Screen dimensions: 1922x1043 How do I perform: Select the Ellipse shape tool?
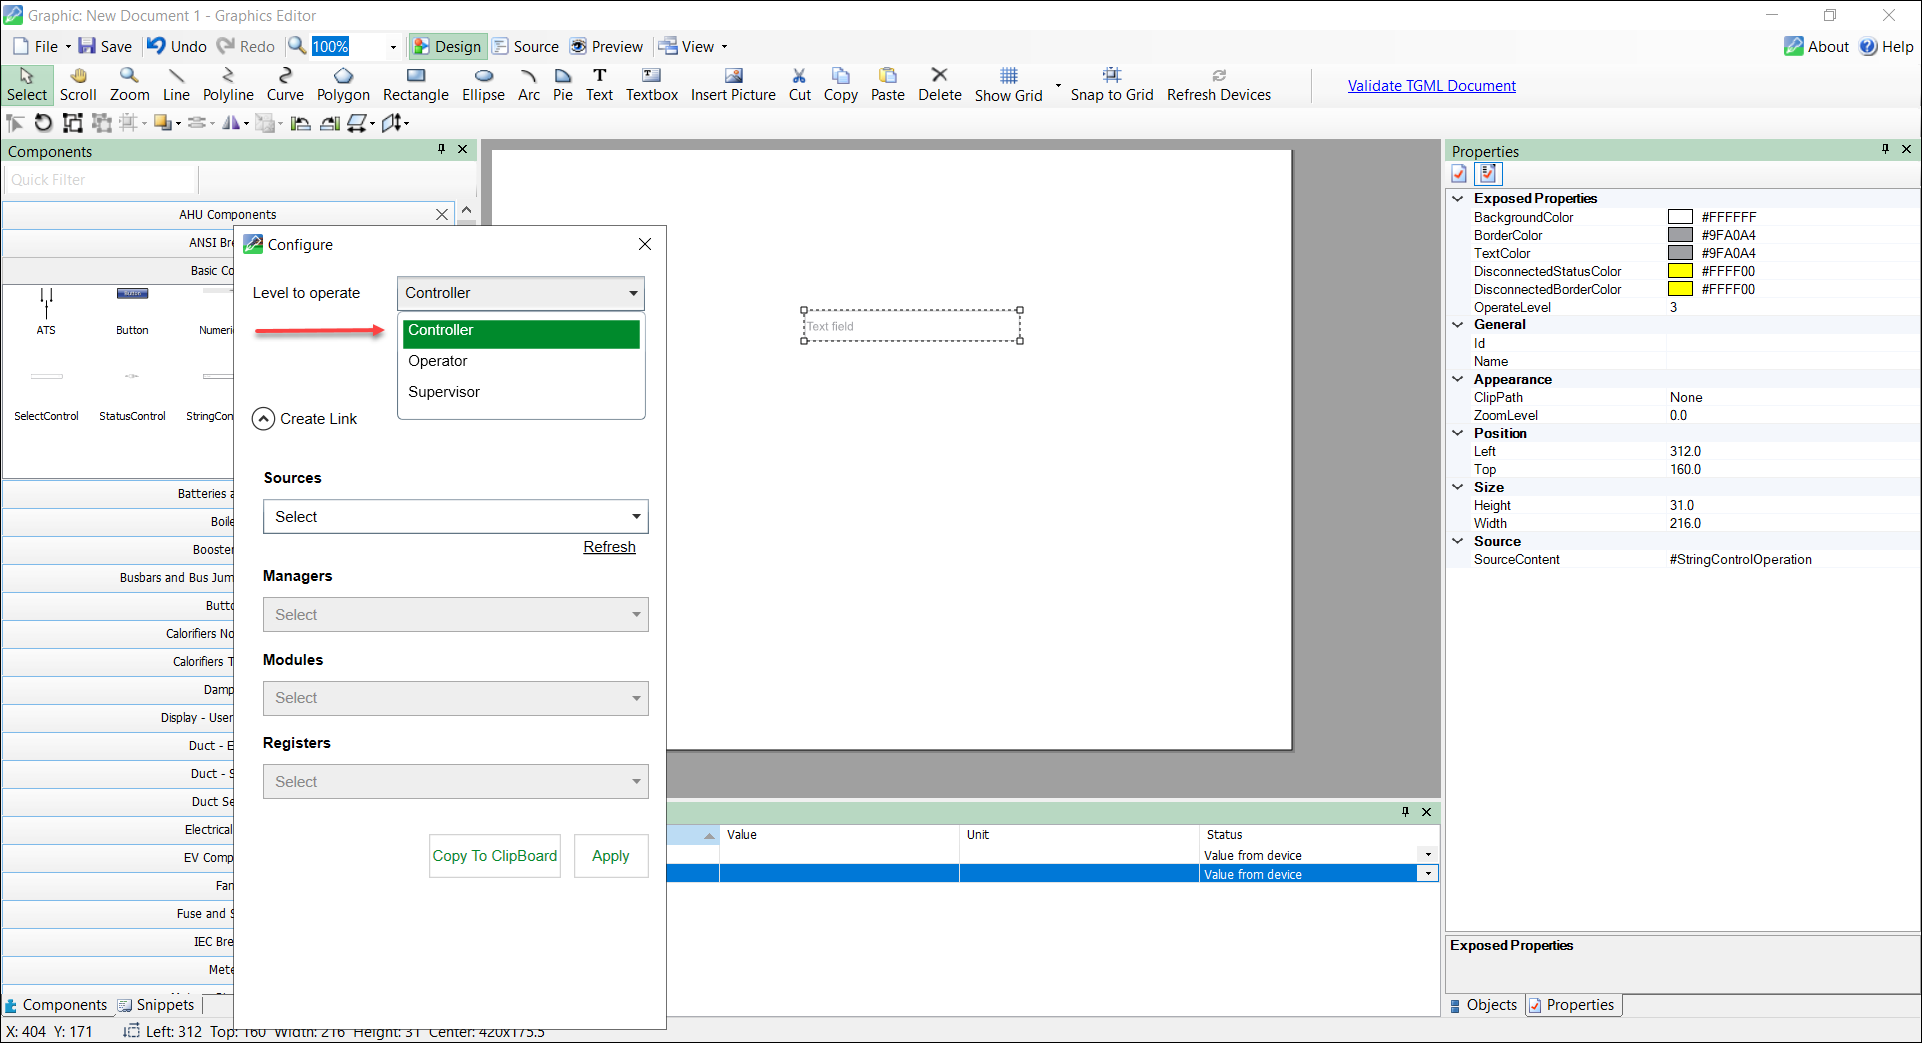[x=483, y=85]
